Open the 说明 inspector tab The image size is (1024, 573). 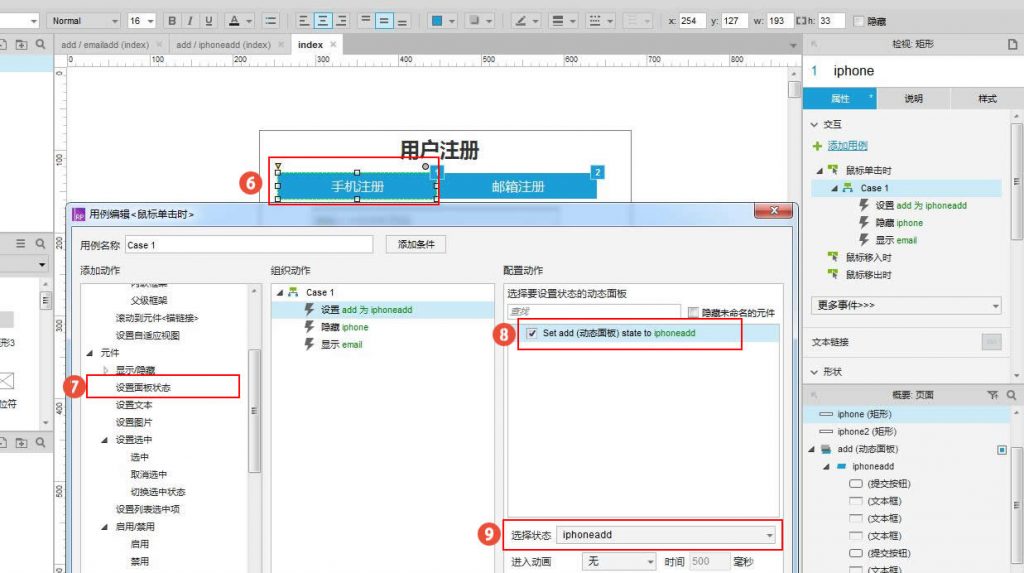point(914,99)
